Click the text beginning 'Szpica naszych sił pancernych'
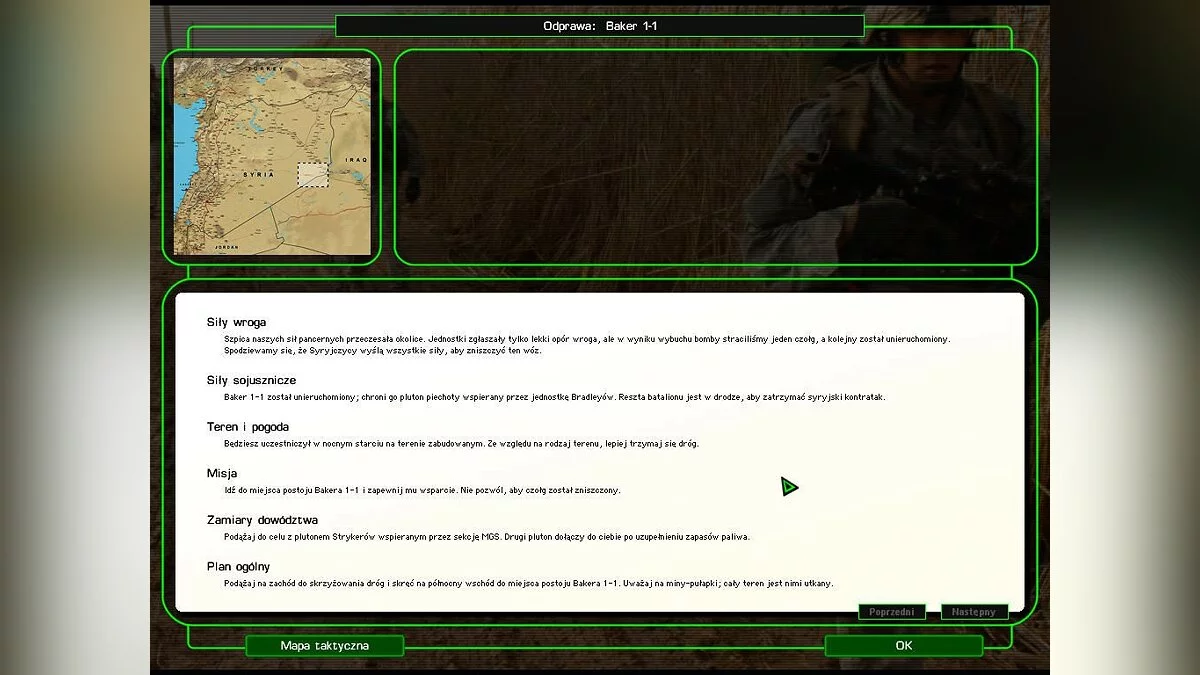The width and height of the screenshot is (1200, 675). click(587, 339)
